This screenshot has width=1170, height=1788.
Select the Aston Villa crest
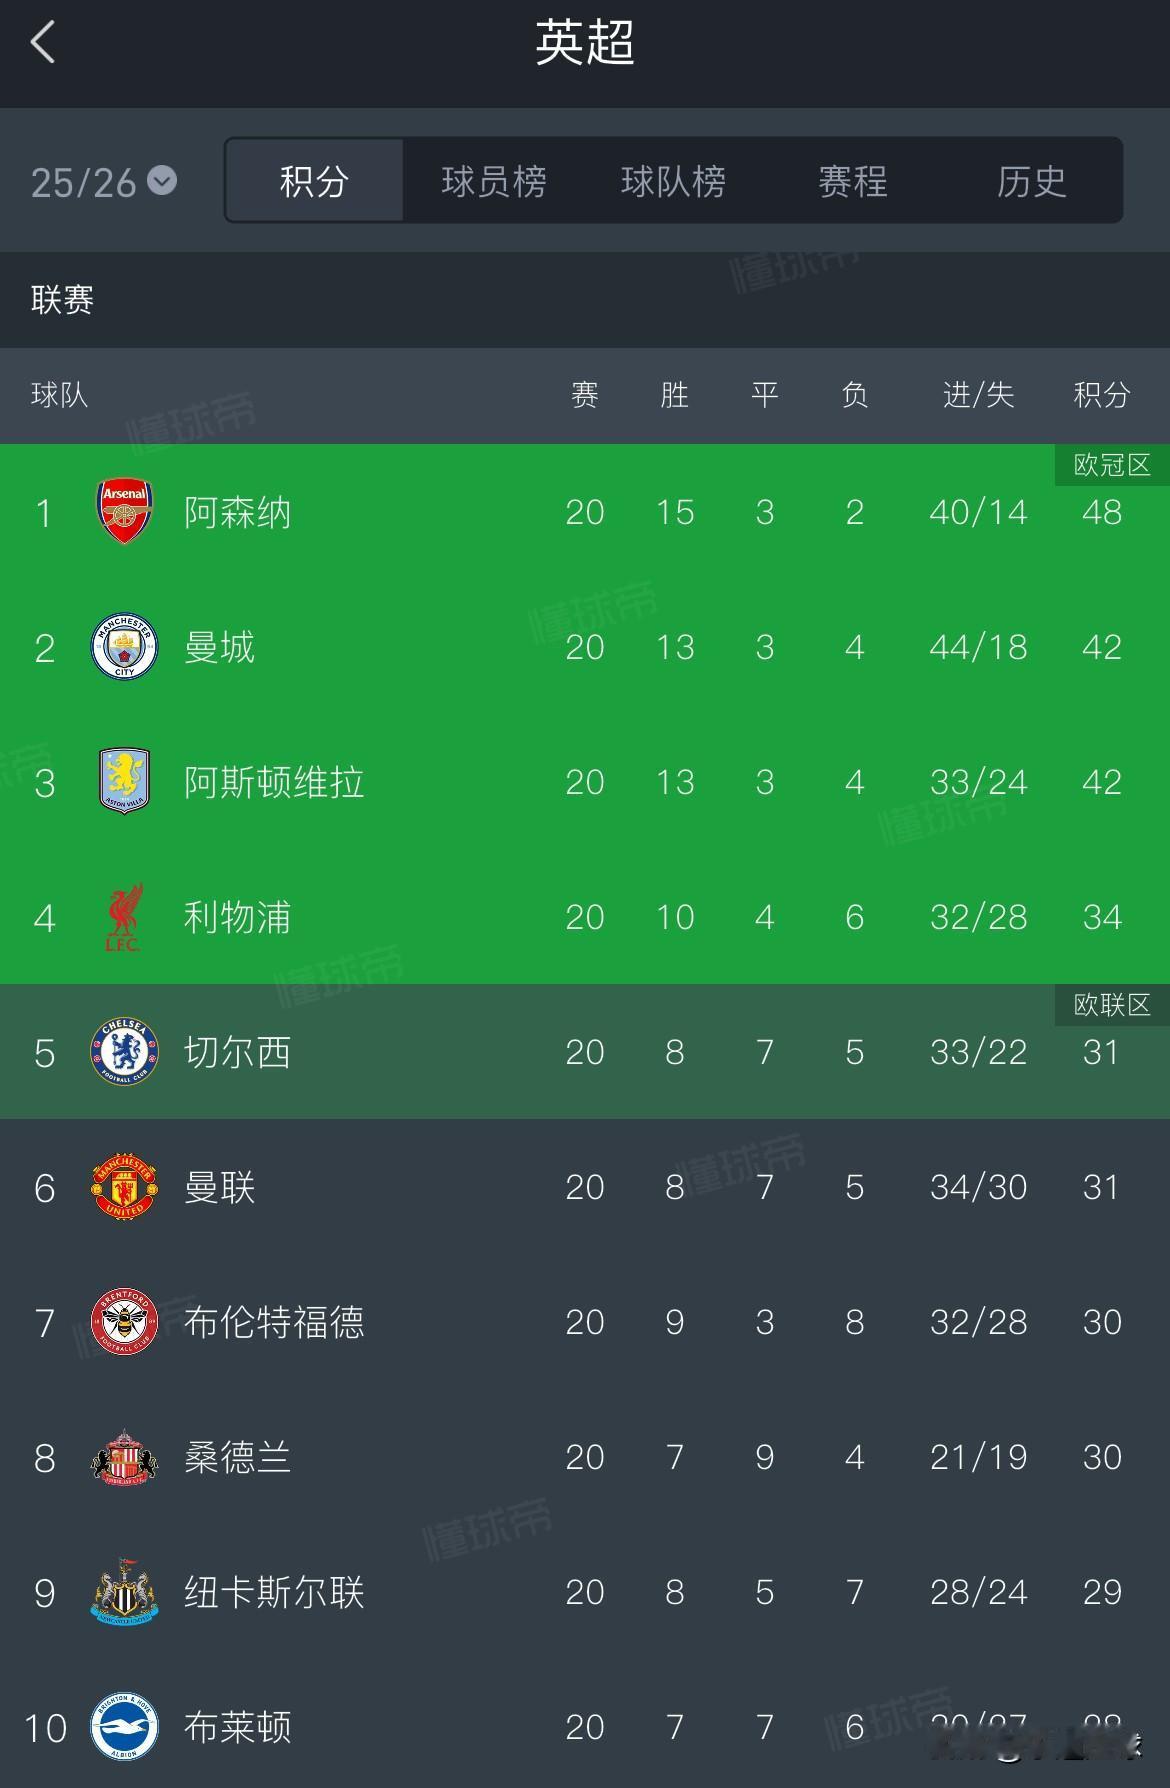tap(124, 781)
